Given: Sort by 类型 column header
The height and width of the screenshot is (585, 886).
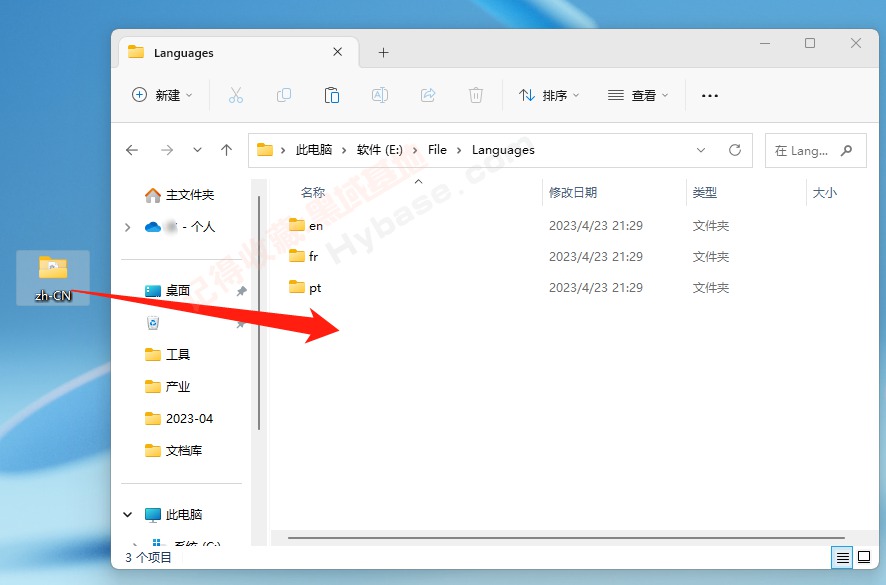Looking at the screenshot, I should click(x=705, y=193).
